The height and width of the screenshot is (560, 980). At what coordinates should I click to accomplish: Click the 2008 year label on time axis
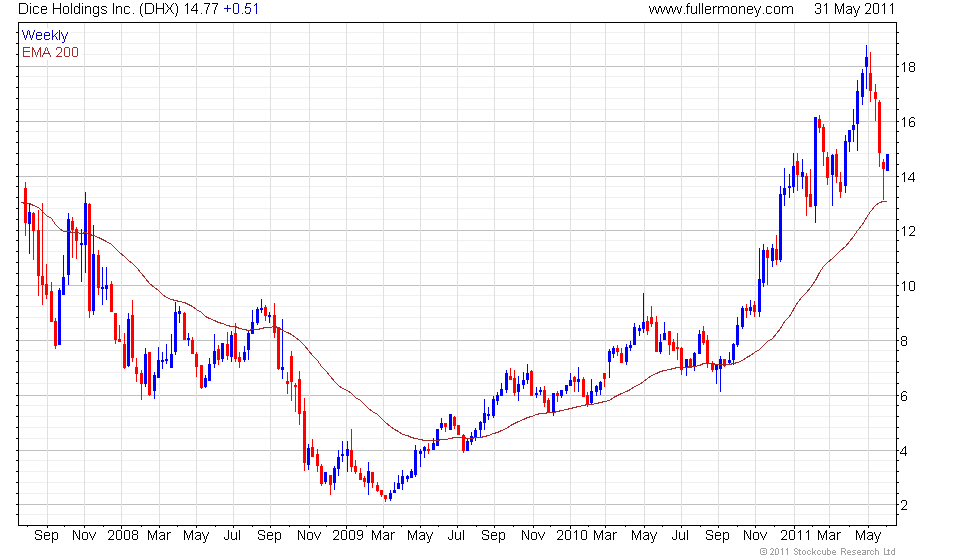(122, 536)
